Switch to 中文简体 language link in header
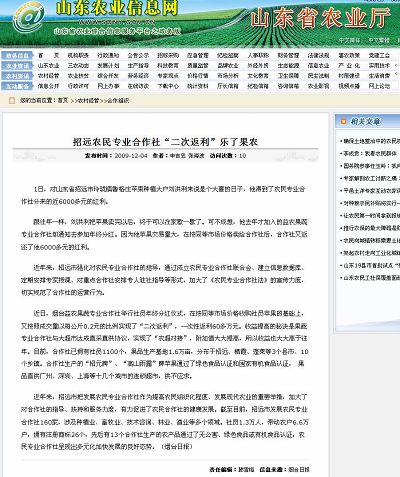This screenshot has width=400, height=477. point(350,40)
